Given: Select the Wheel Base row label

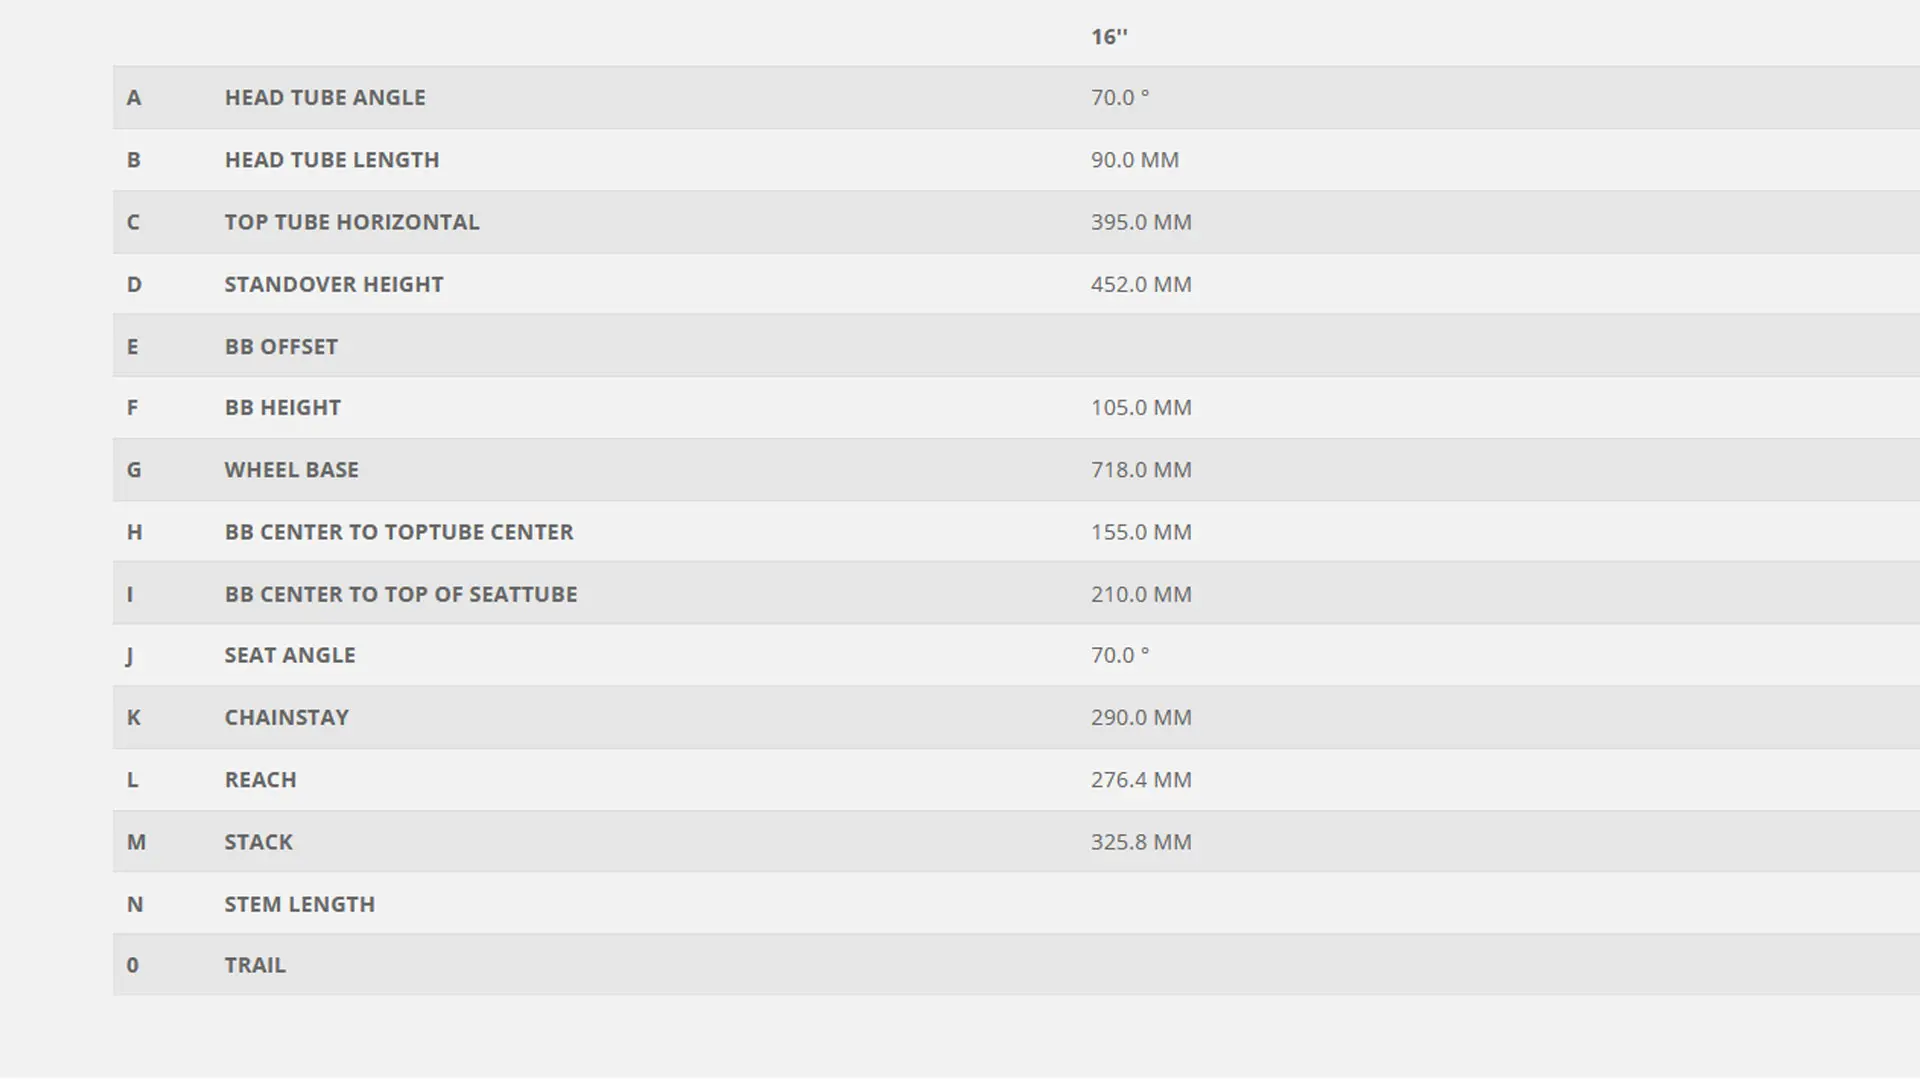Looking at the screenshot, I should [x=291, y=470].
